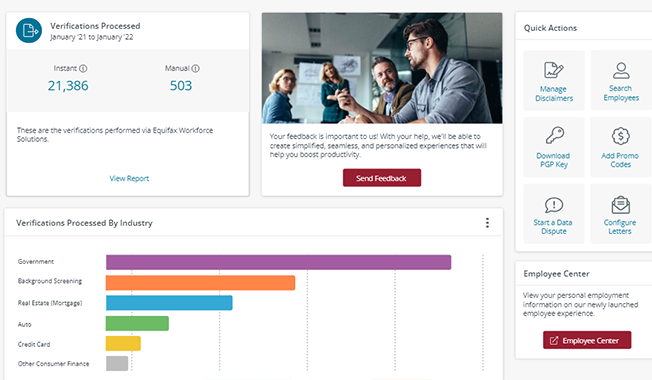Click the yellow Credit Card bar

pos(123,343)
